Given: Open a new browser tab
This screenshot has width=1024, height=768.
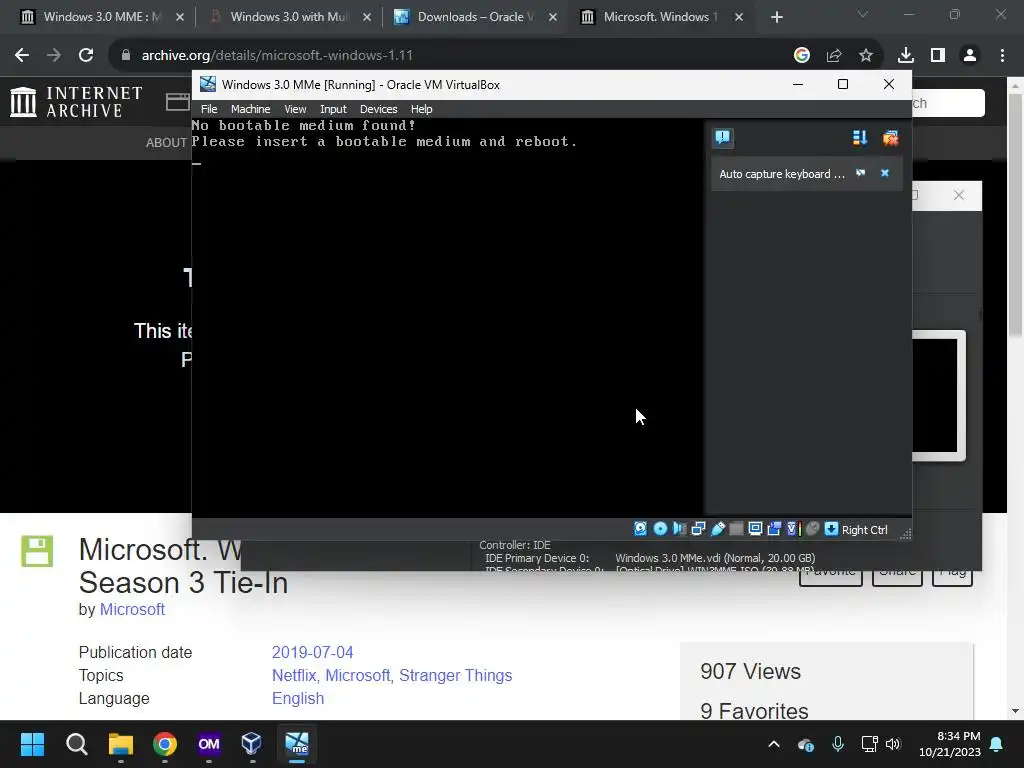Looking at the screenshot, I should (776, 17).
